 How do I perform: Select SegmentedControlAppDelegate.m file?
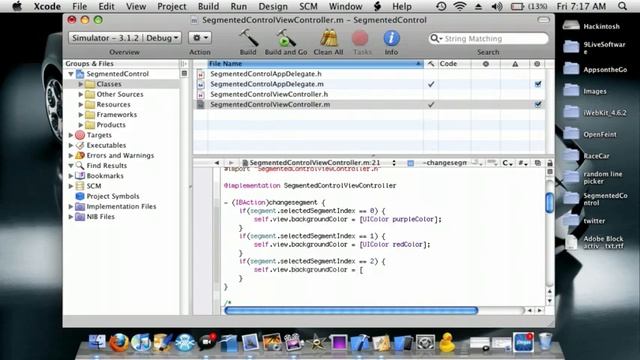coord(267,84)
